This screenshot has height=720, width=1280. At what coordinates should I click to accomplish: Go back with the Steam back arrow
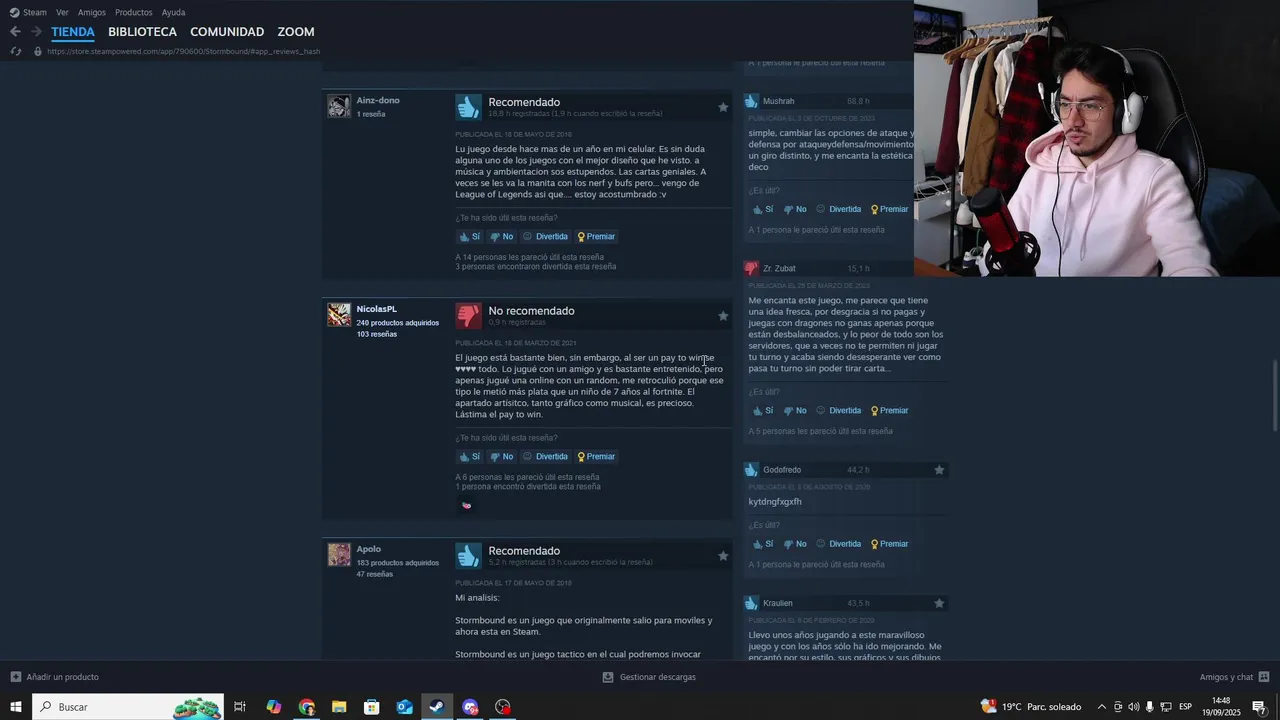click(x=15, y=32)
